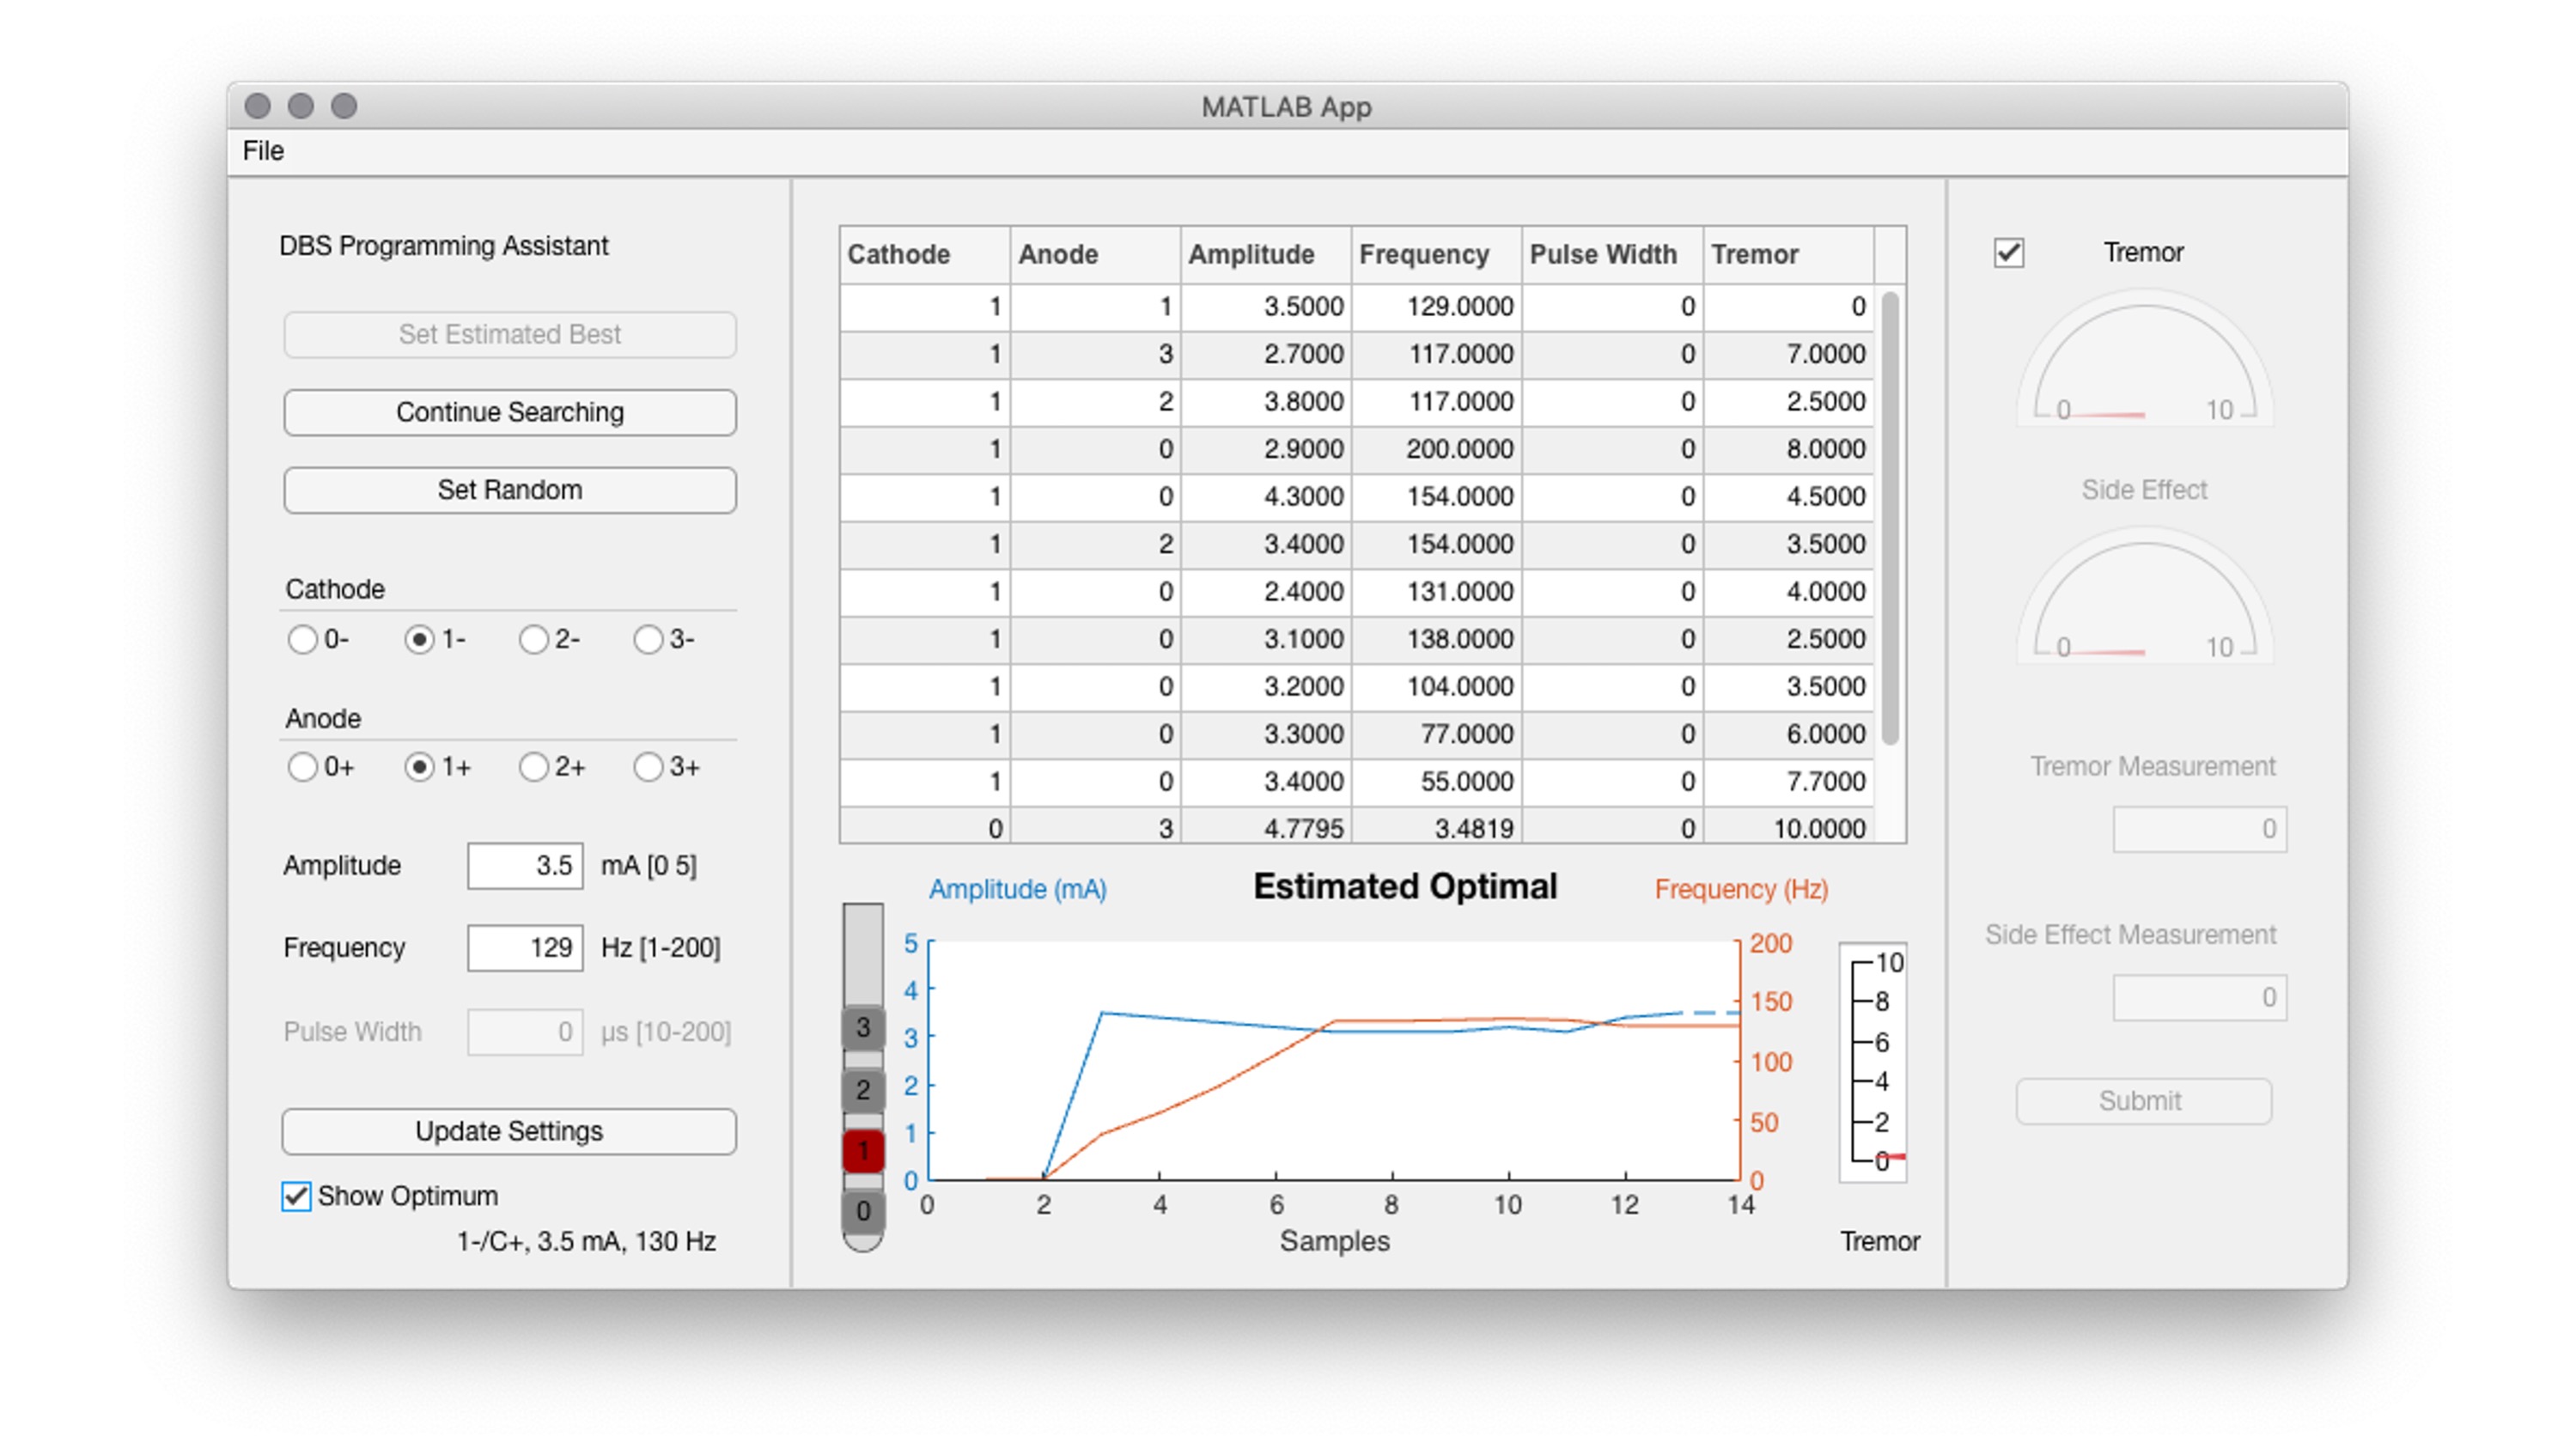Click contact 3 on the electrode graphic

click(862, 1027)
